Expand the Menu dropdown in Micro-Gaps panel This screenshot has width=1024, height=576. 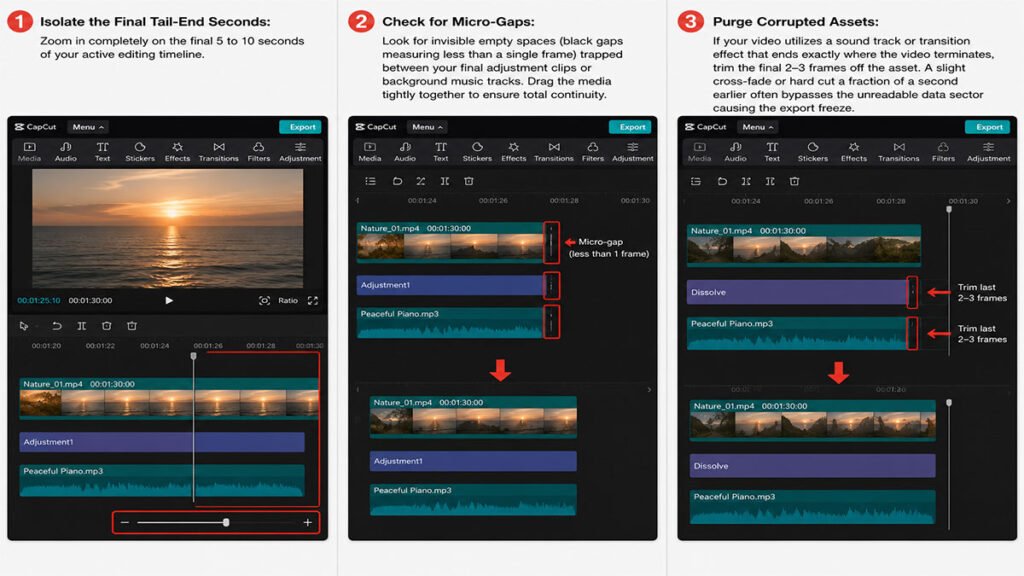427,127
